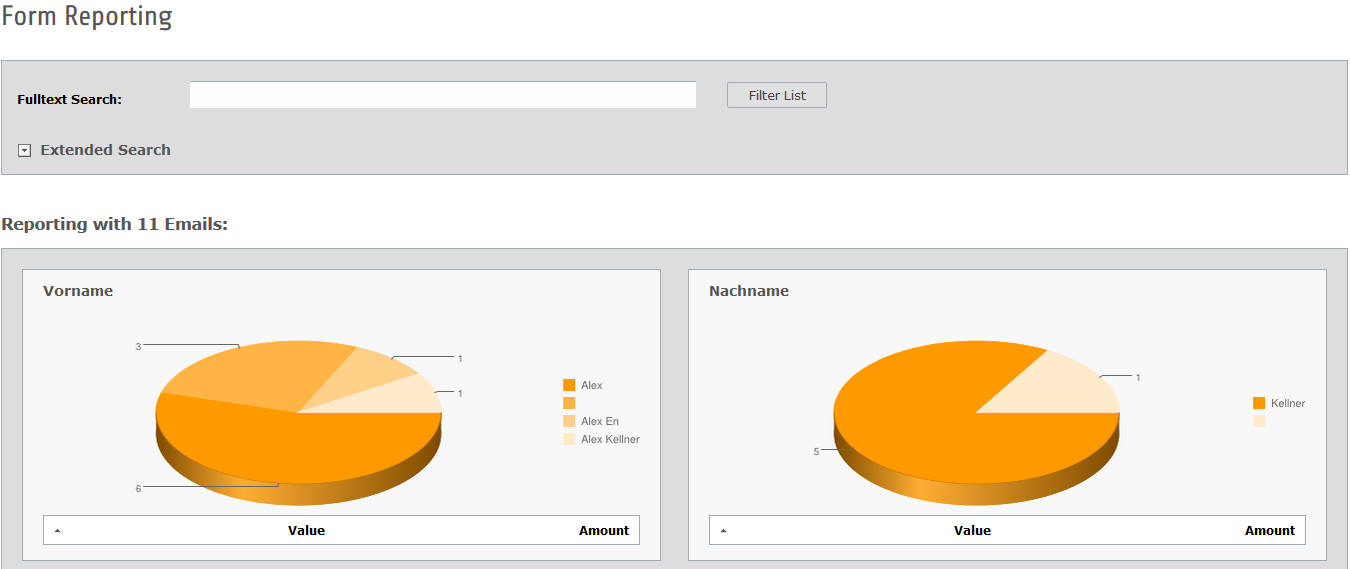Toggle sort arrow in Vorname table header
This screenshot has height=569, width=1350.
click(57, 531)
